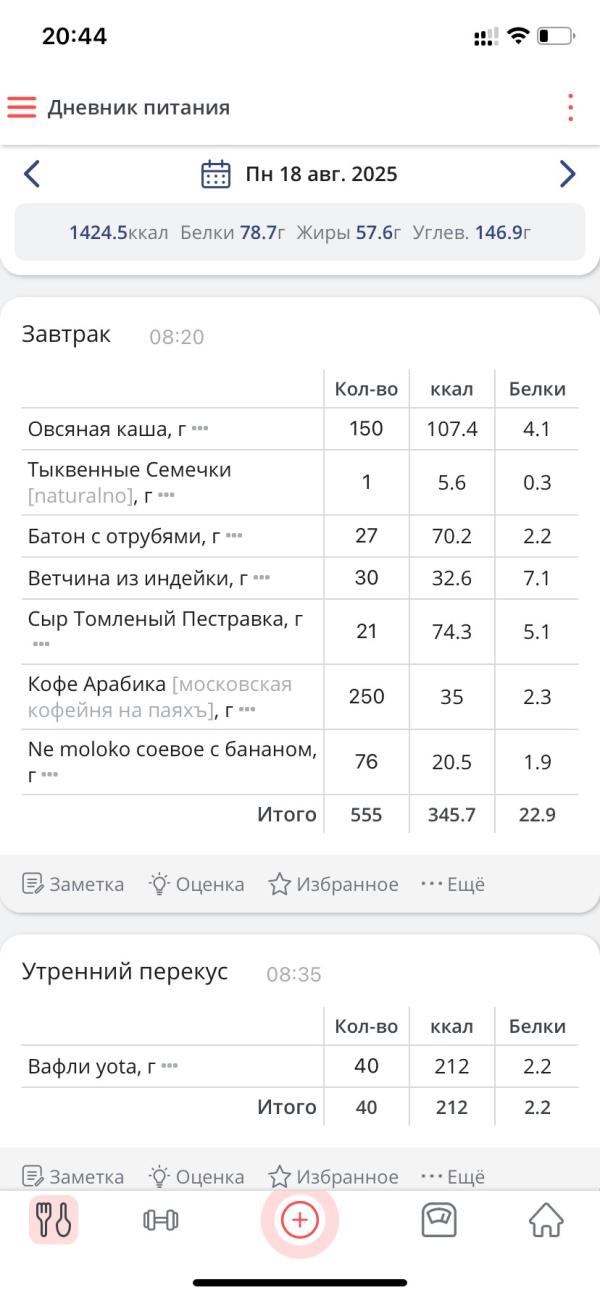Select the food diary fork-spoon tab
This screenshot has width=600, height=1297.
53,1220
